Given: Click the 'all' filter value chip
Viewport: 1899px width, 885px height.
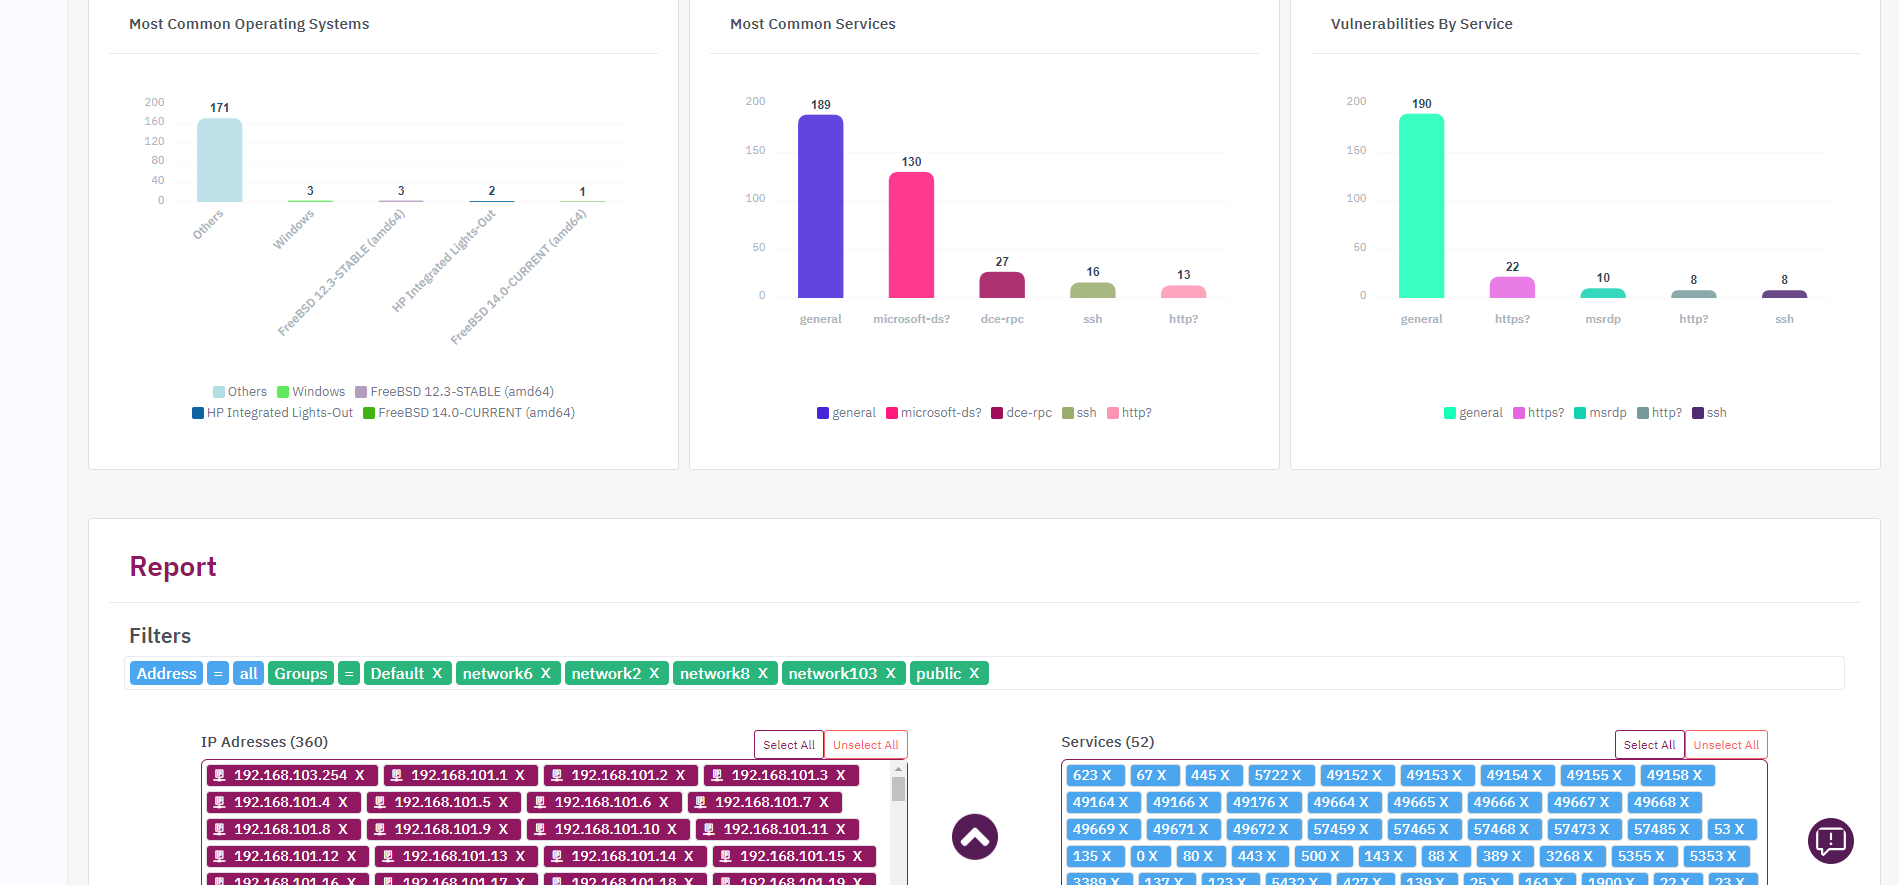Looking at the screenshot, I should pos(249,674).
